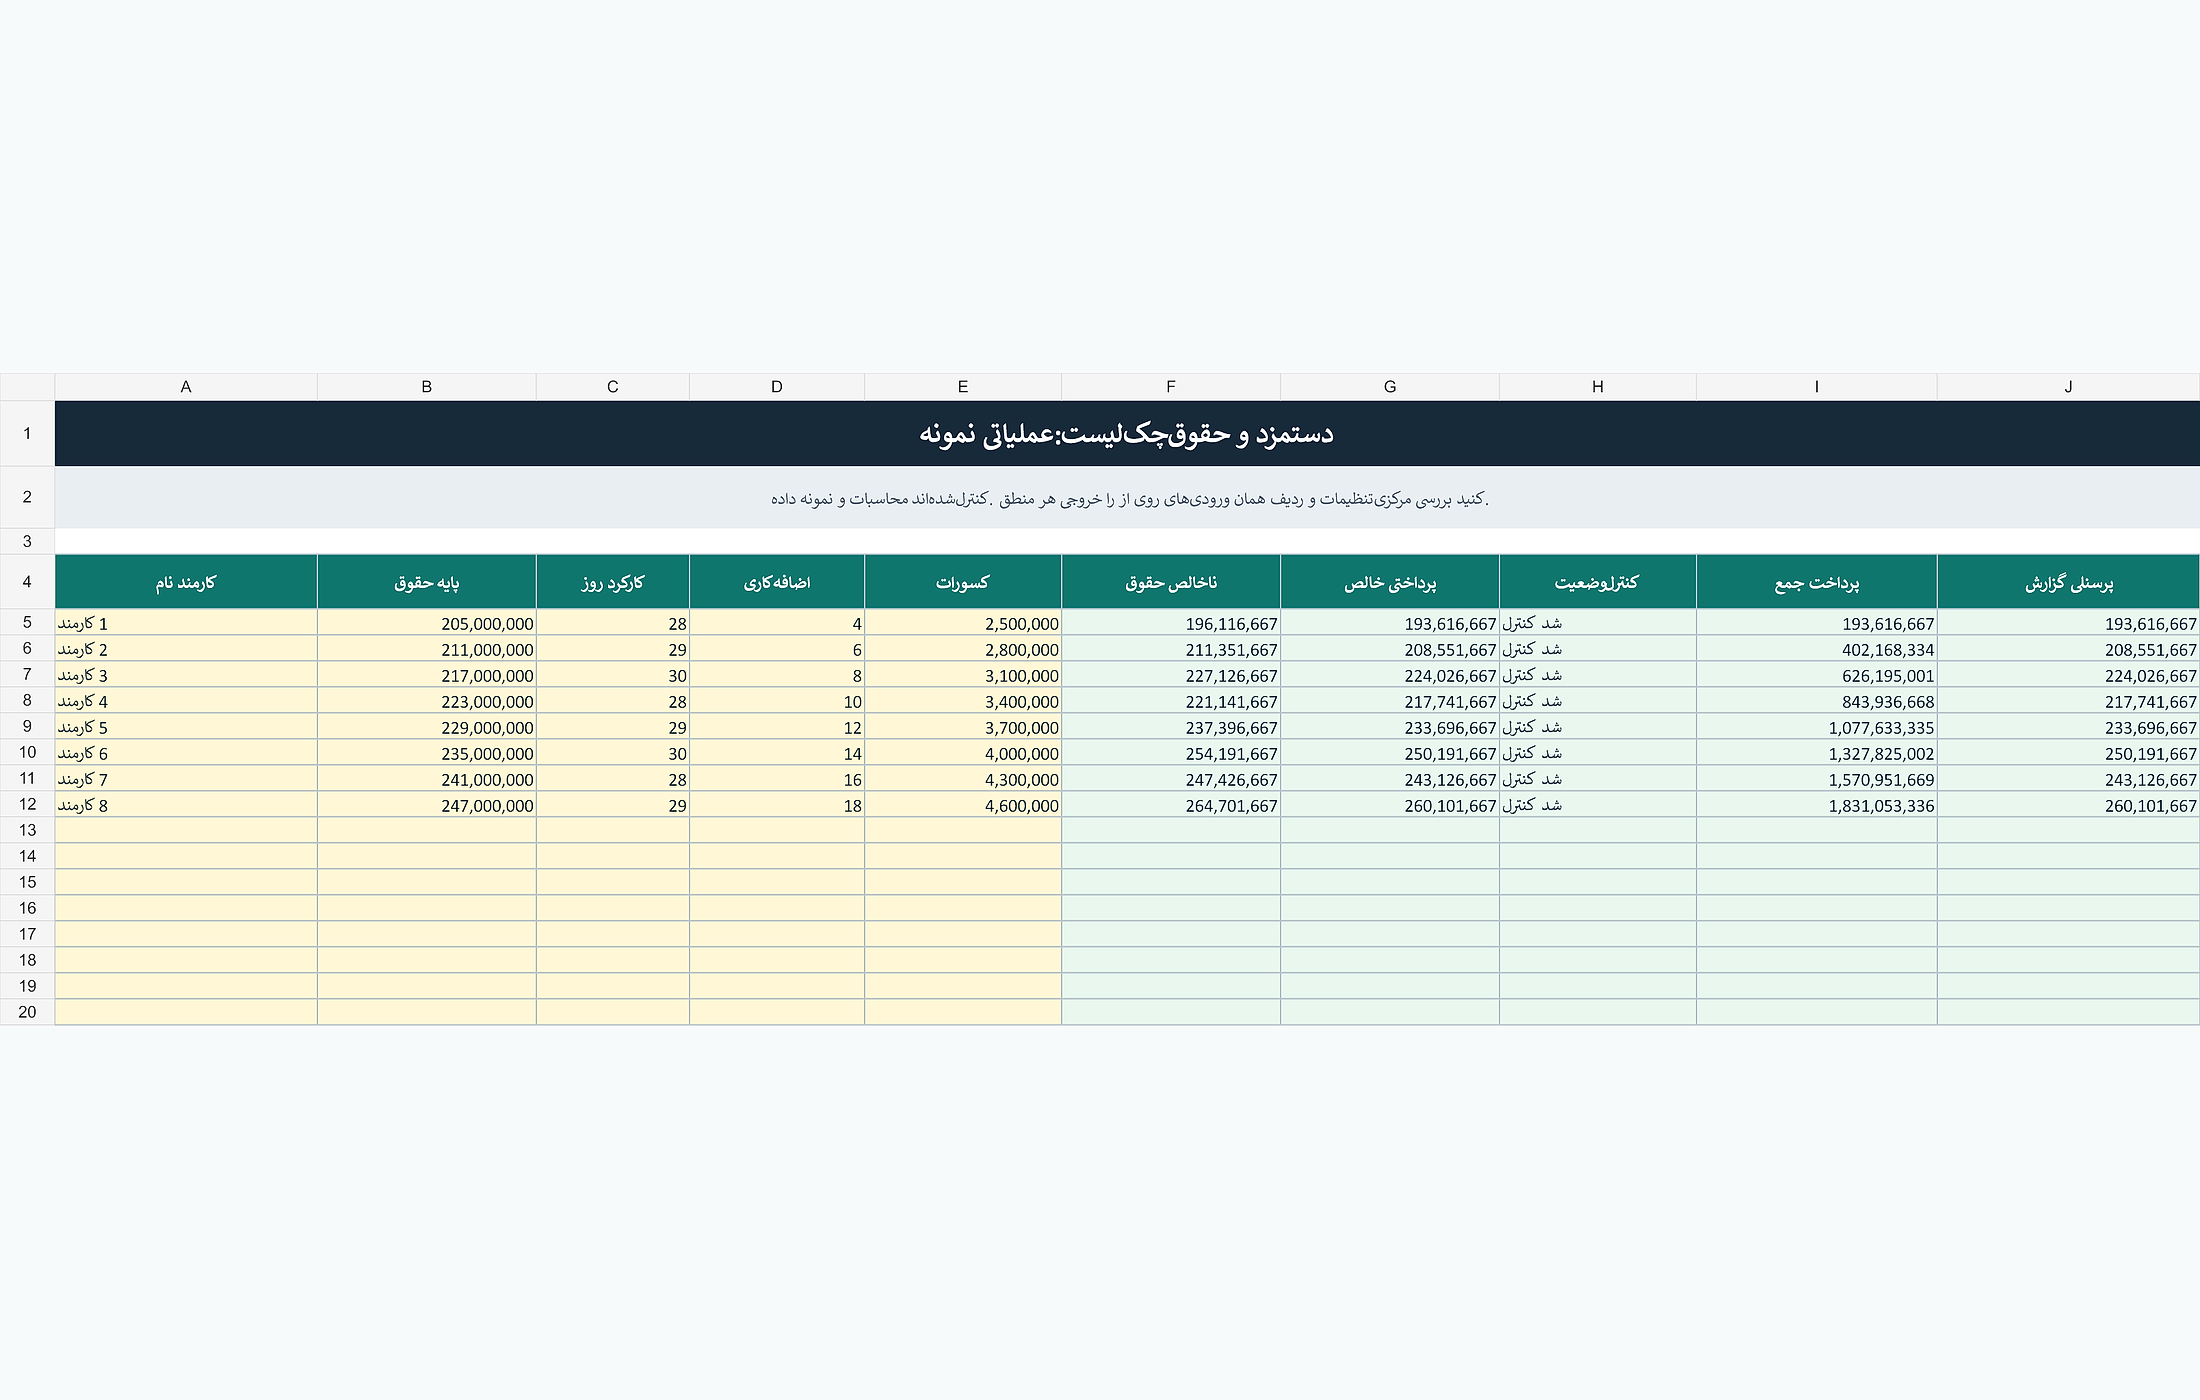Screen dimensions: 2200x1400
Task: Click the 'پایه حقوق' column header cell
Action: [x=427, y=582]
